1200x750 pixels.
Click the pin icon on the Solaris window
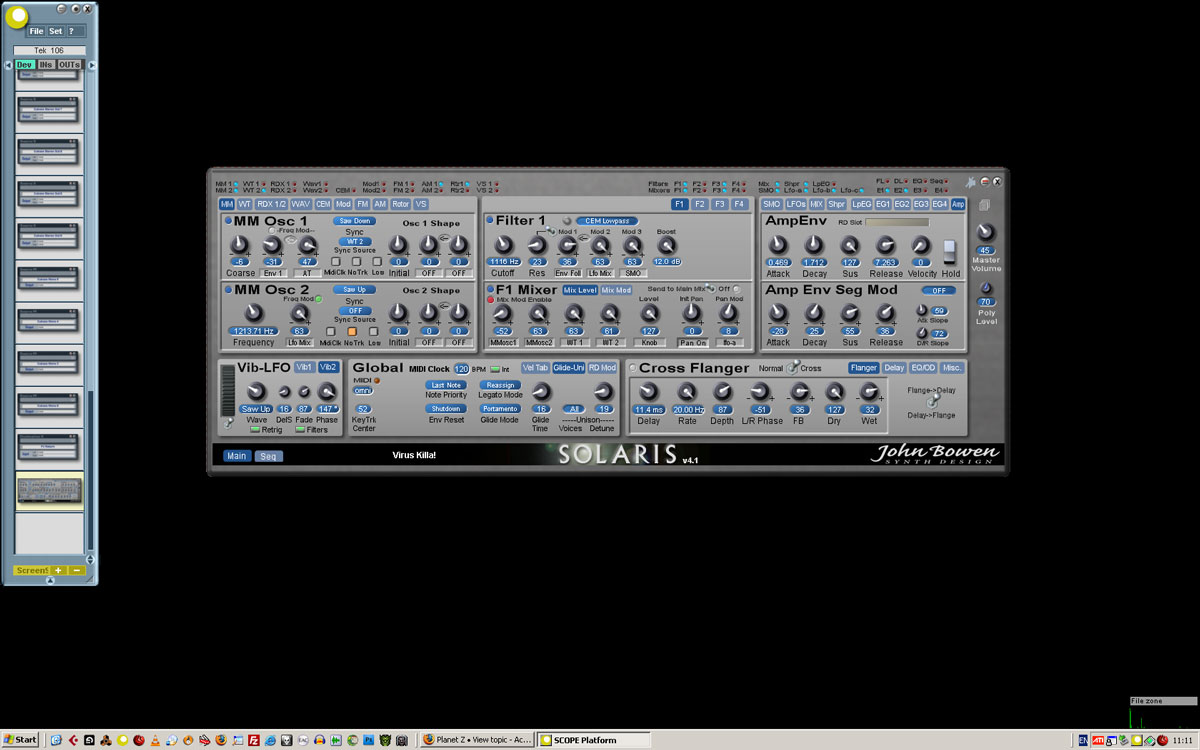970,182
